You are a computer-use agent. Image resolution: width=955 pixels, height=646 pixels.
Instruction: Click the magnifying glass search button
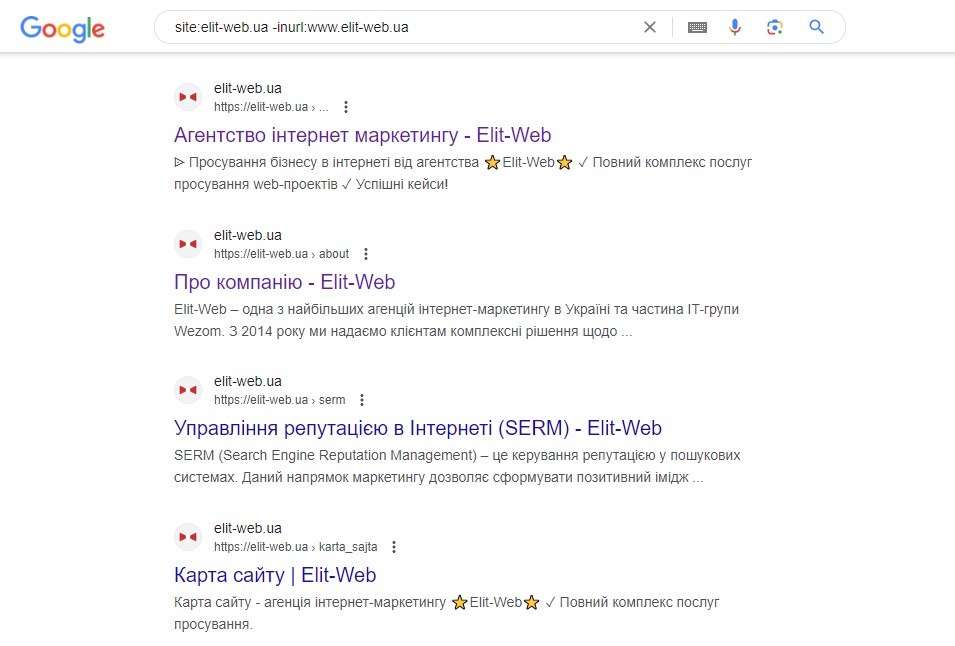(x=816, y=27)
